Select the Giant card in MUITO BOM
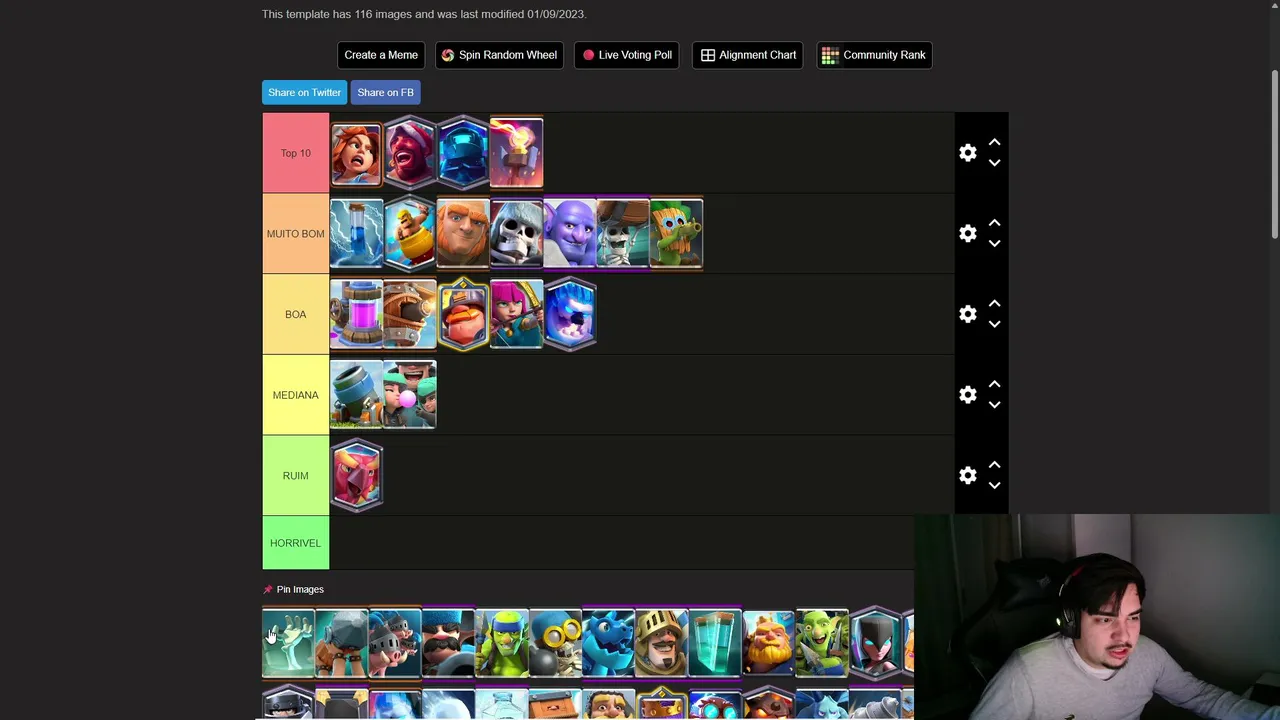1280x720 pixels. 463,234
